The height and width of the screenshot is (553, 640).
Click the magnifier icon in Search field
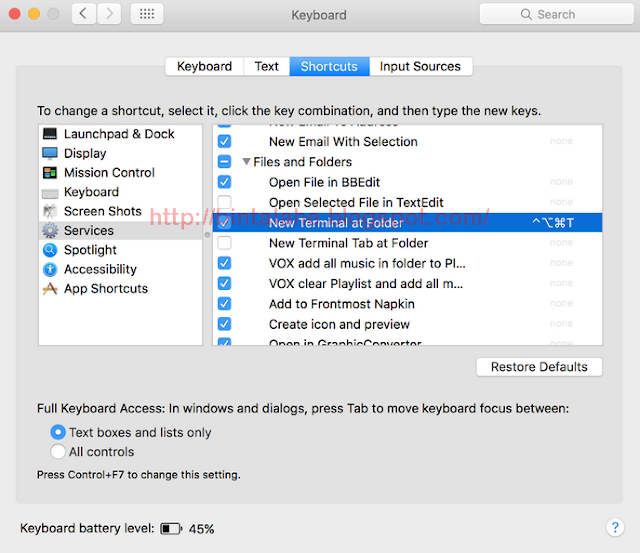pos(526,14)
